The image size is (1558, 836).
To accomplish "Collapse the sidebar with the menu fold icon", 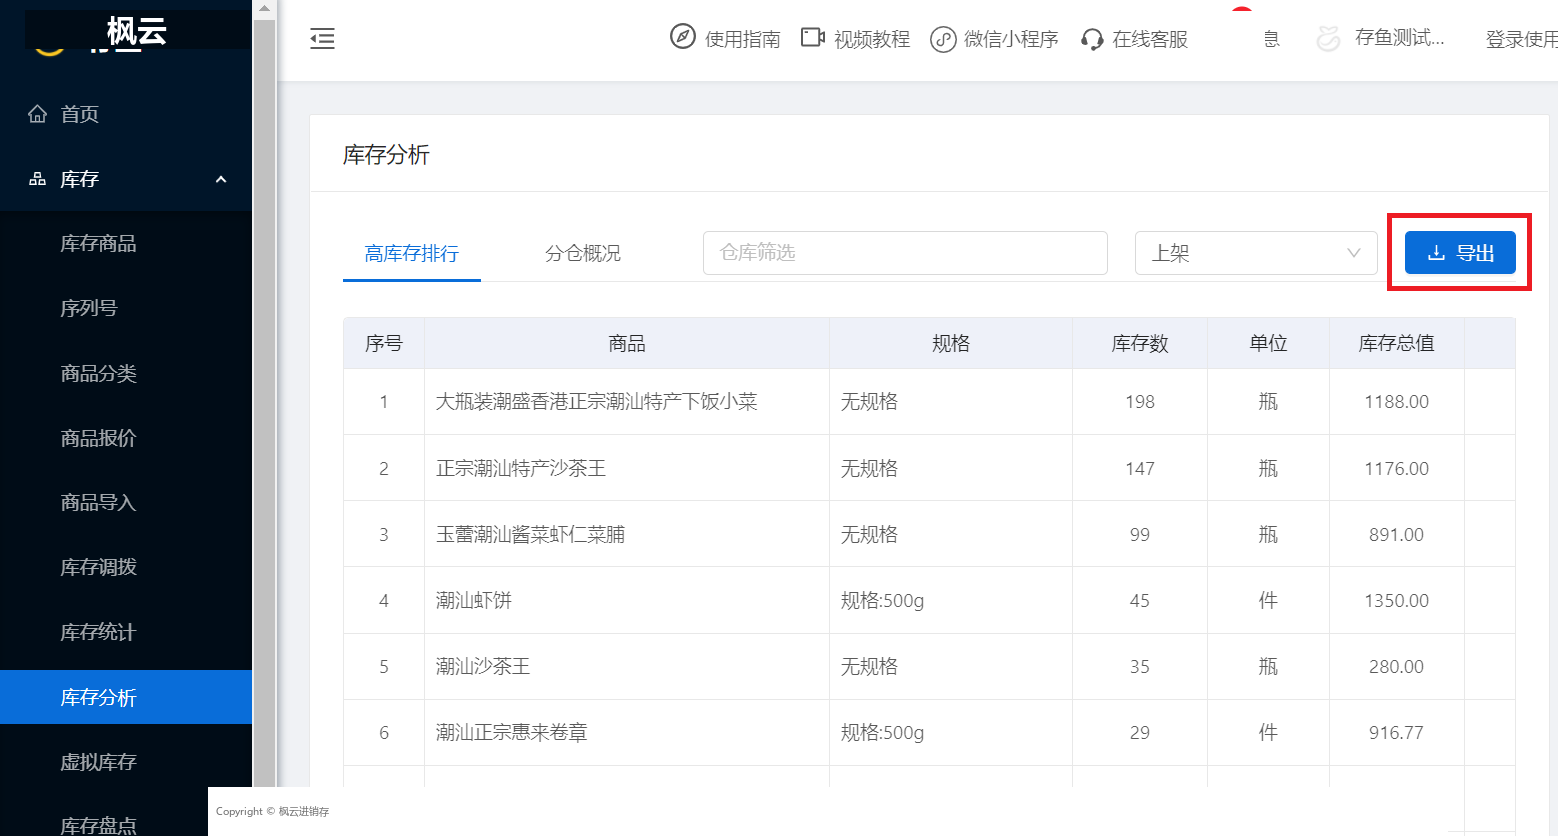I will pos(322,39).
